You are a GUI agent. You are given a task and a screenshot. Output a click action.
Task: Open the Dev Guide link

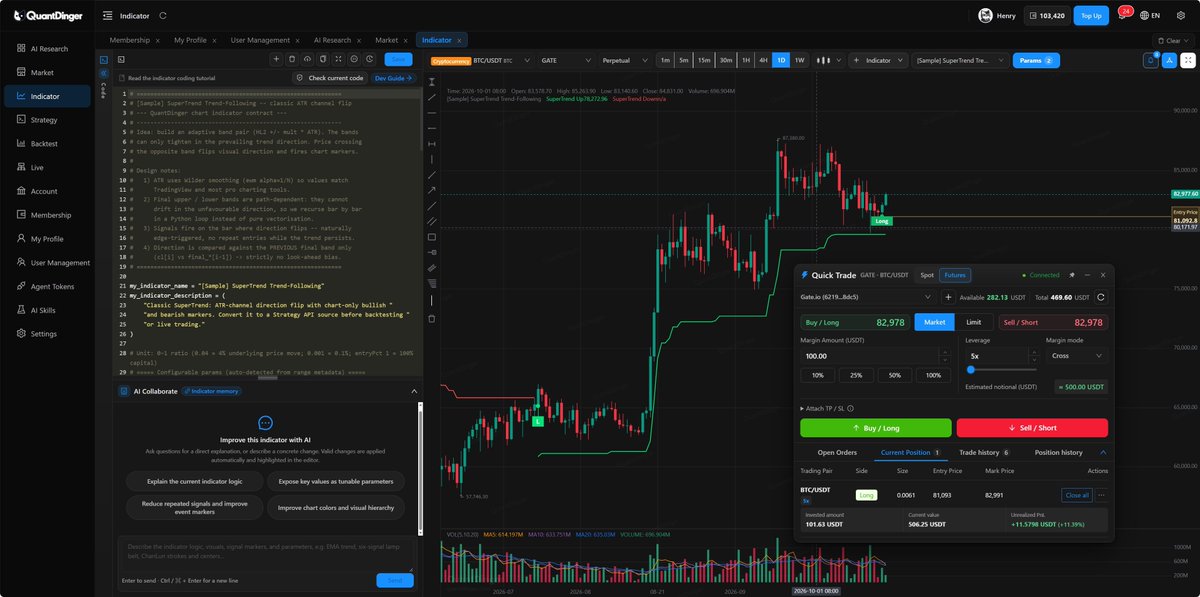(392, 78)
